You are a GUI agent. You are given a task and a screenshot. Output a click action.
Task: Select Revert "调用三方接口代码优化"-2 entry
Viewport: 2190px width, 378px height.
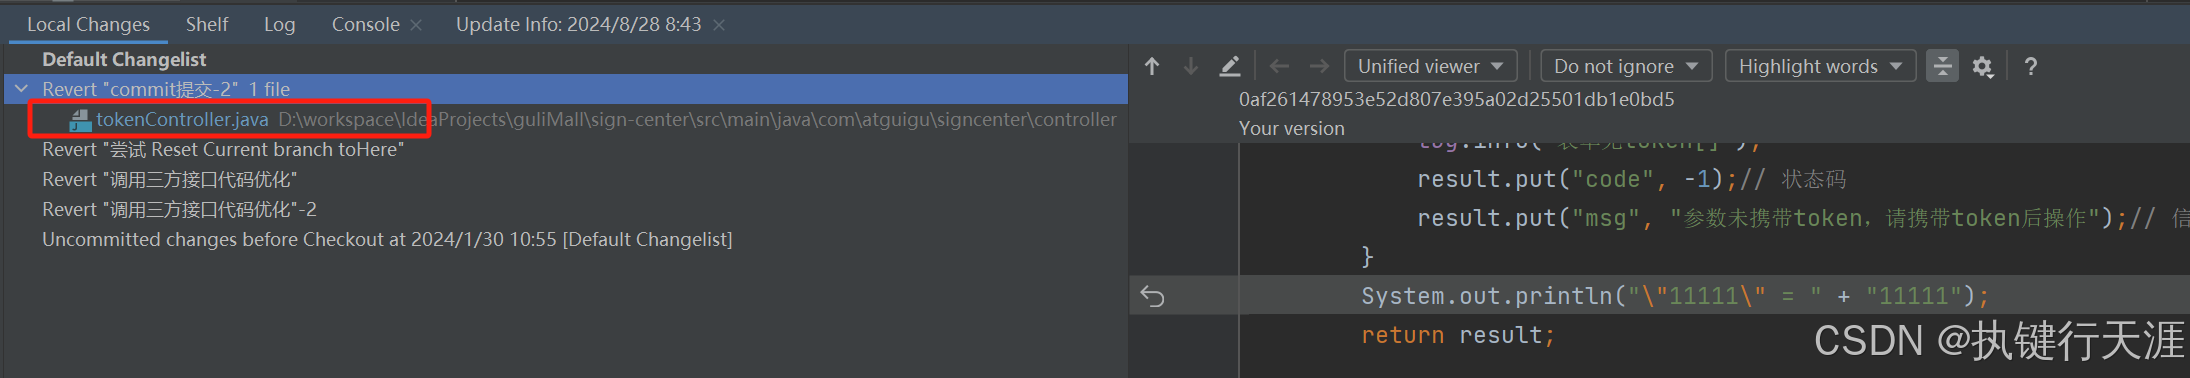coord(179,209)
